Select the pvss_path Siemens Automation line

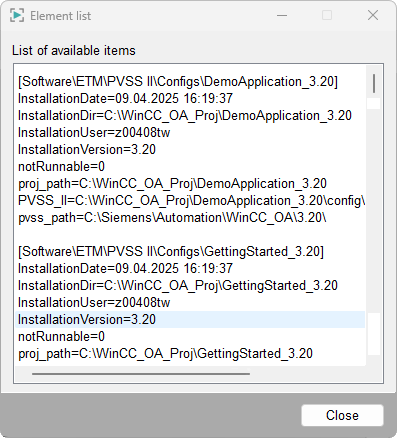click(x=190, y=218)
